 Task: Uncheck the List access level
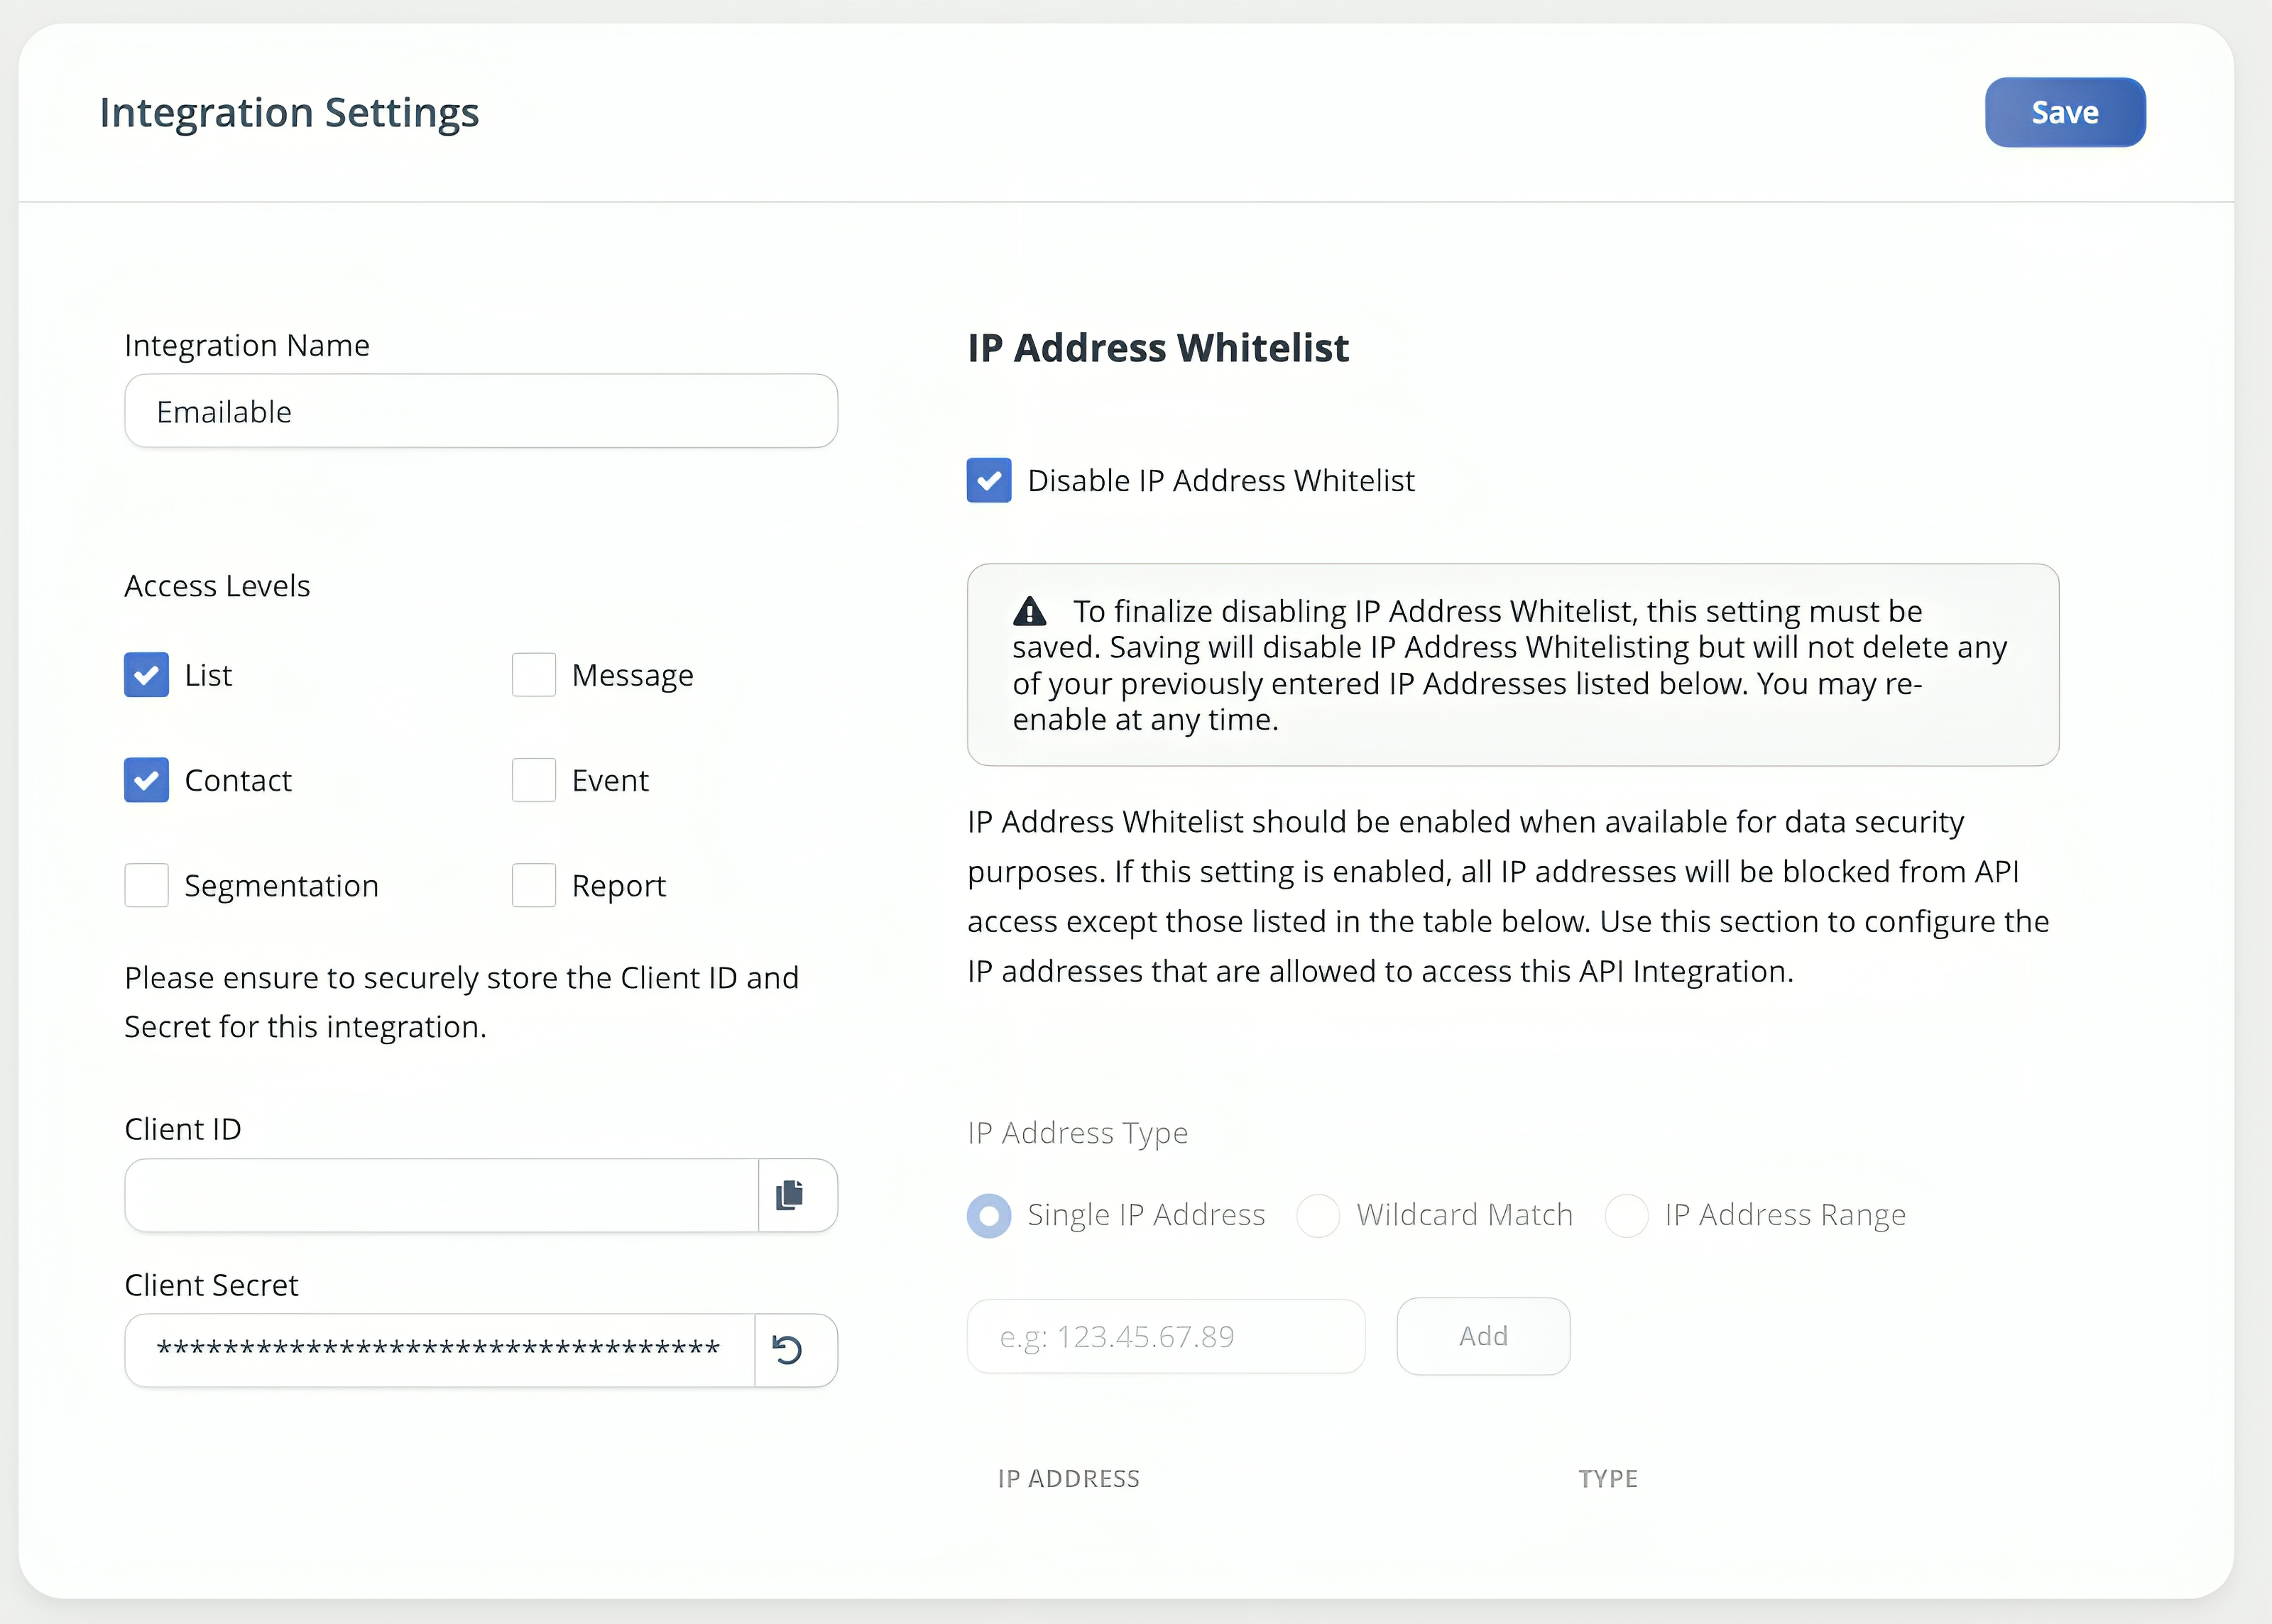146,675
